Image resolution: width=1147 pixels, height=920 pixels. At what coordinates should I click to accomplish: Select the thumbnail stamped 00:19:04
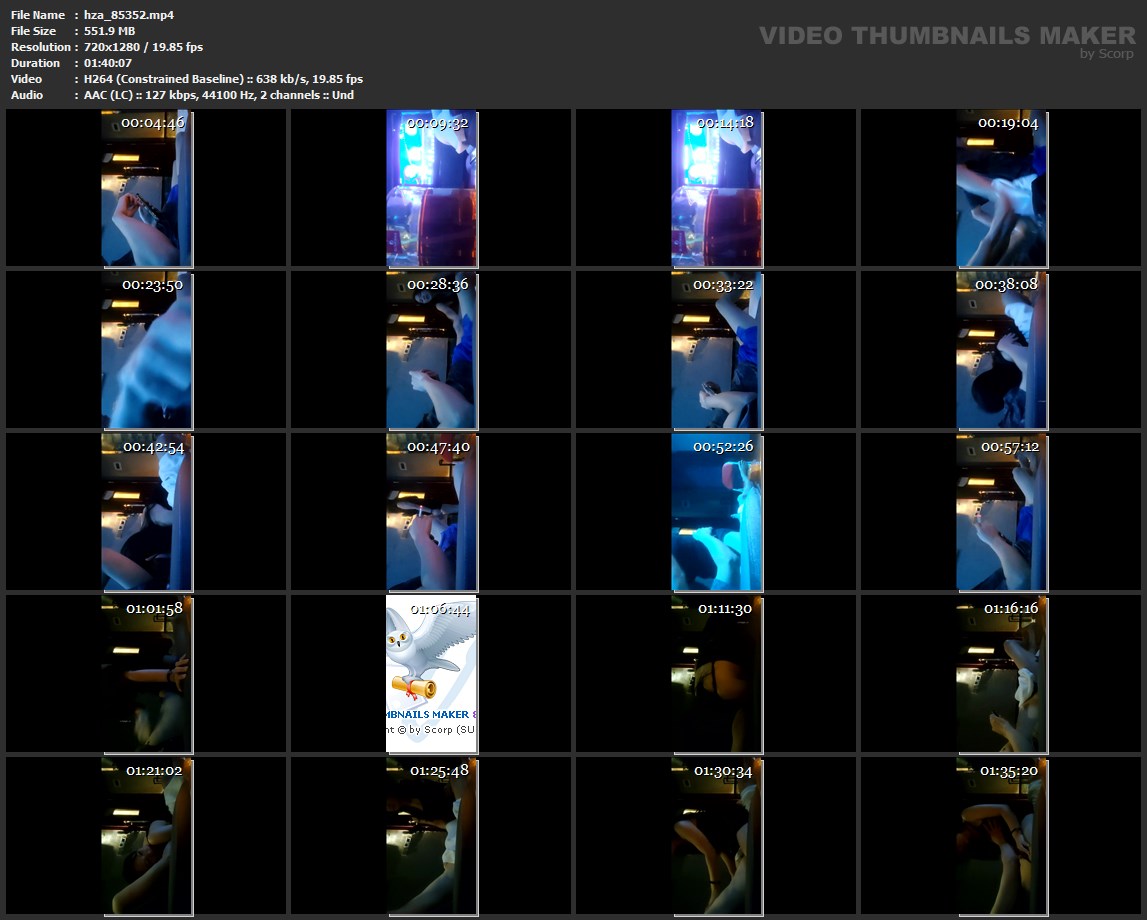(x=1002, y=188)
